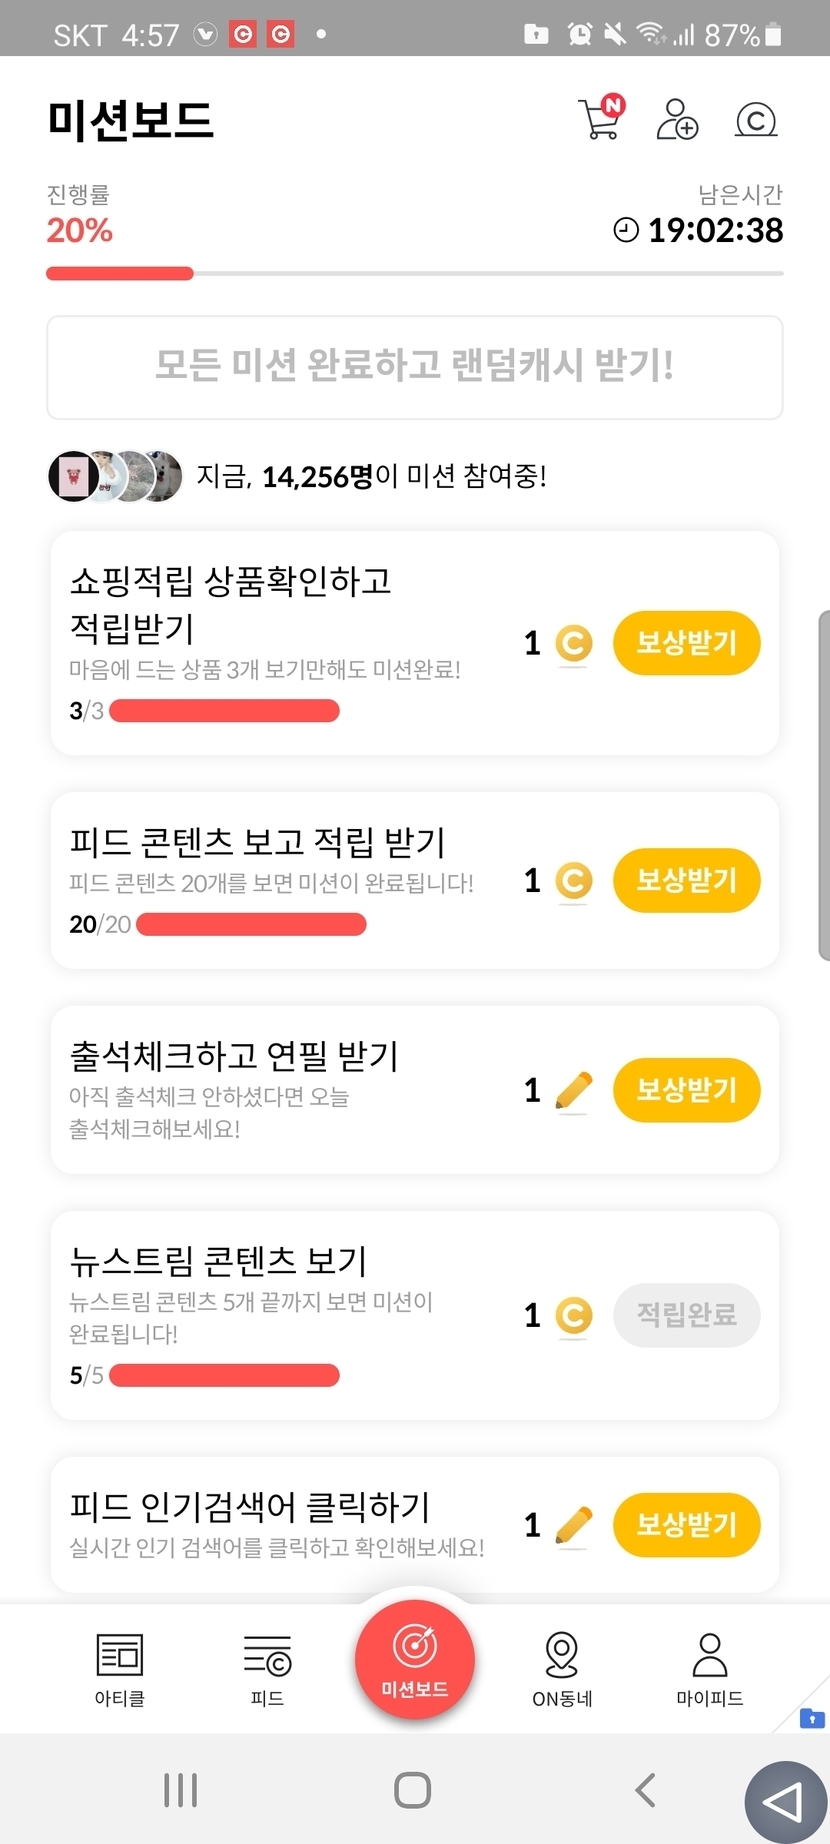The image size is (830, 1844).
Task: Click the overall mission progress bar
Action: click(x=414, y=273)
